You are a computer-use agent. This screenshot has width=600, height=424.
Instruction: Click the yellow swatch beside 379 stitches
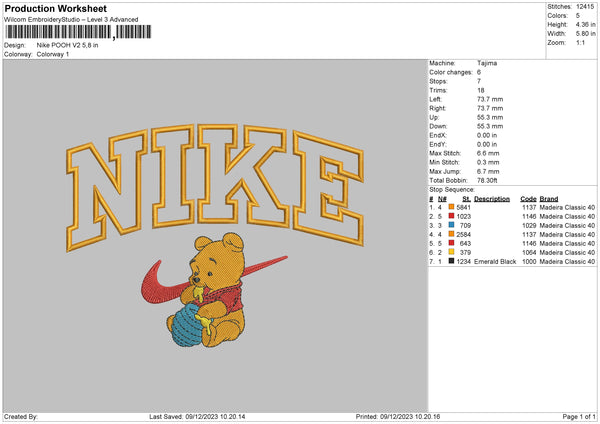click(452, 252)
